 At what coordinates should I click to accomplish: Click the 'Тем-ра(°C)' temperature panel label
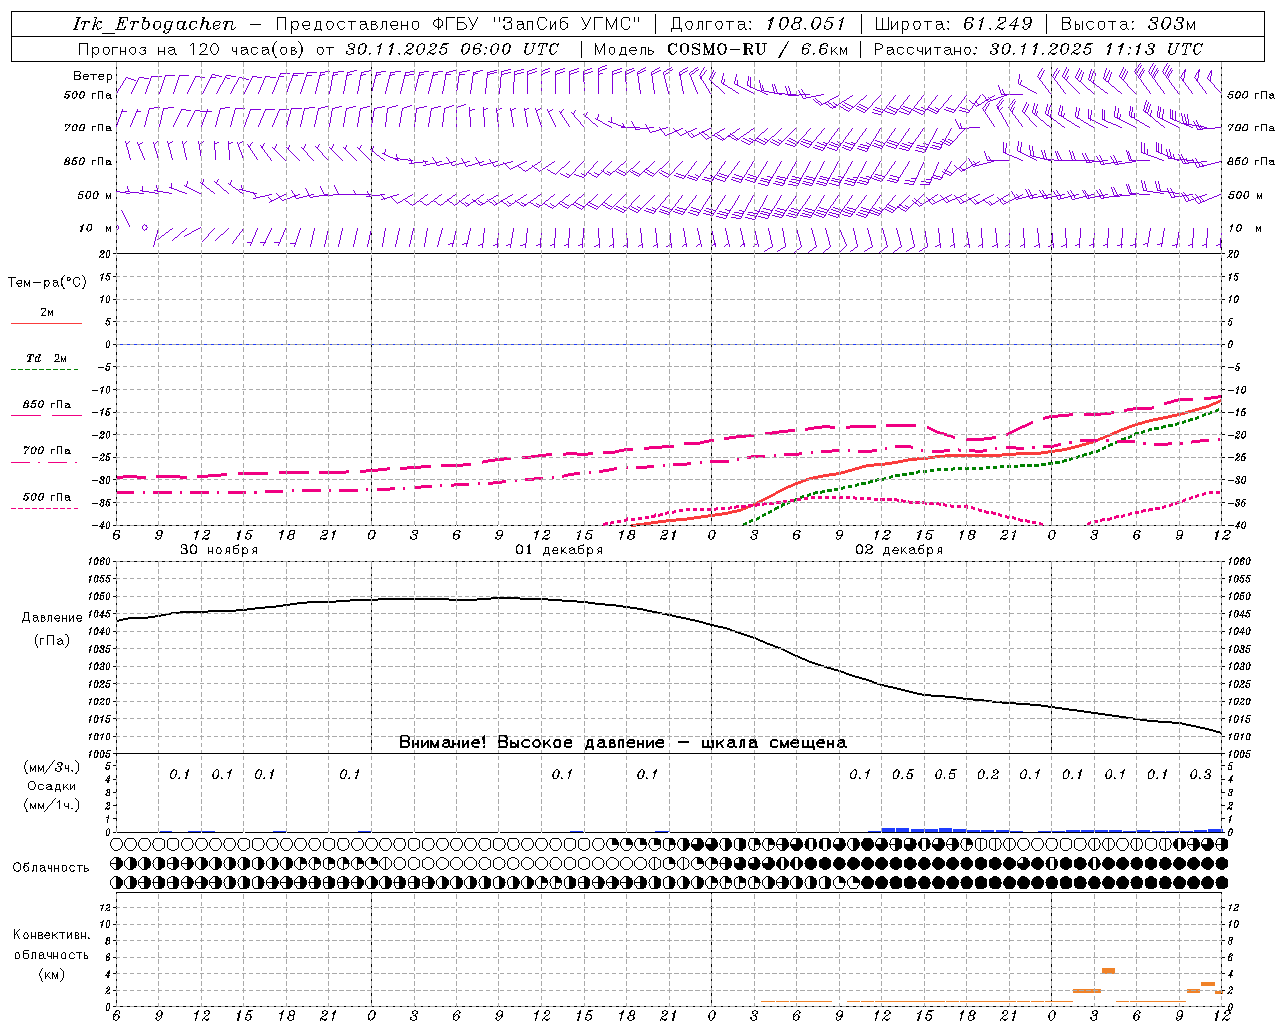pyautogui.click(x=47, y=283)
